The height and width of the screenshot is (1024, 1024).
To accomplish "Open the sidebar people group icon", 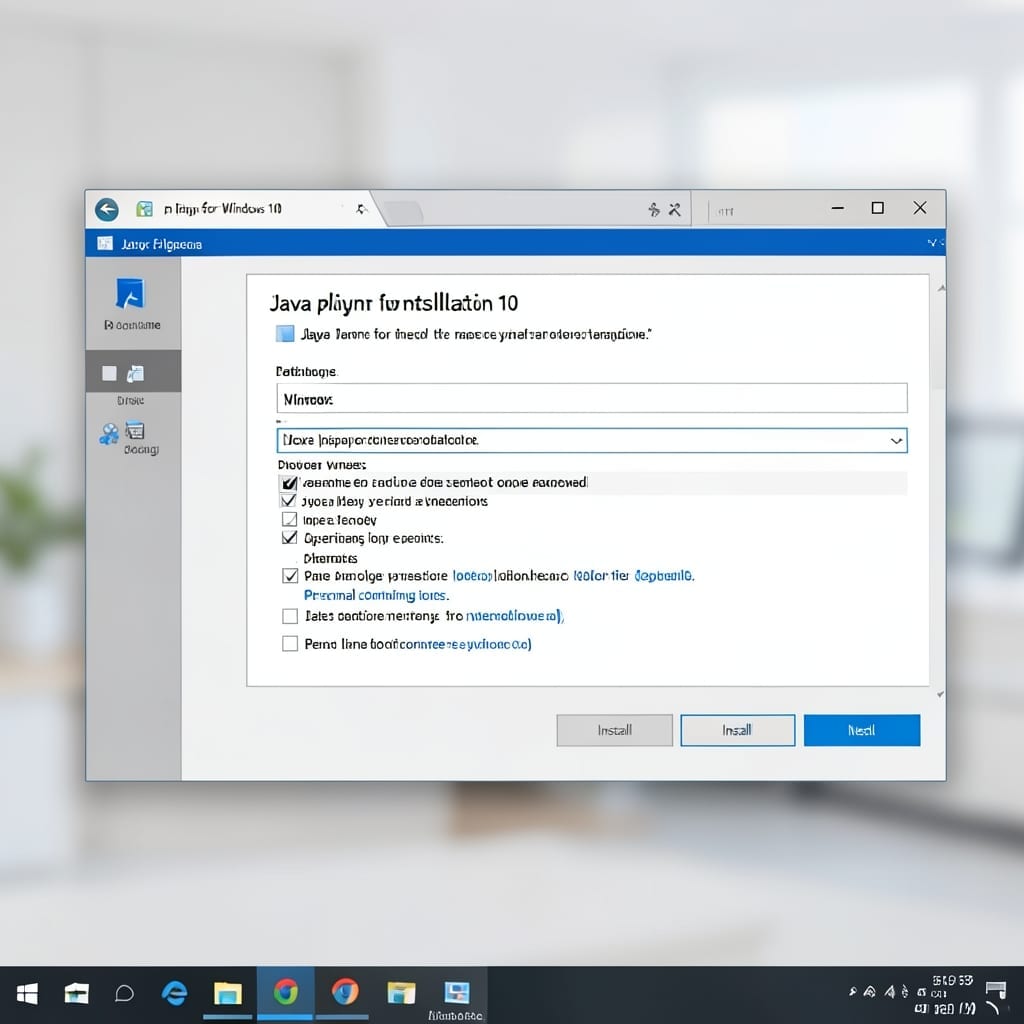I will (109, 434).
